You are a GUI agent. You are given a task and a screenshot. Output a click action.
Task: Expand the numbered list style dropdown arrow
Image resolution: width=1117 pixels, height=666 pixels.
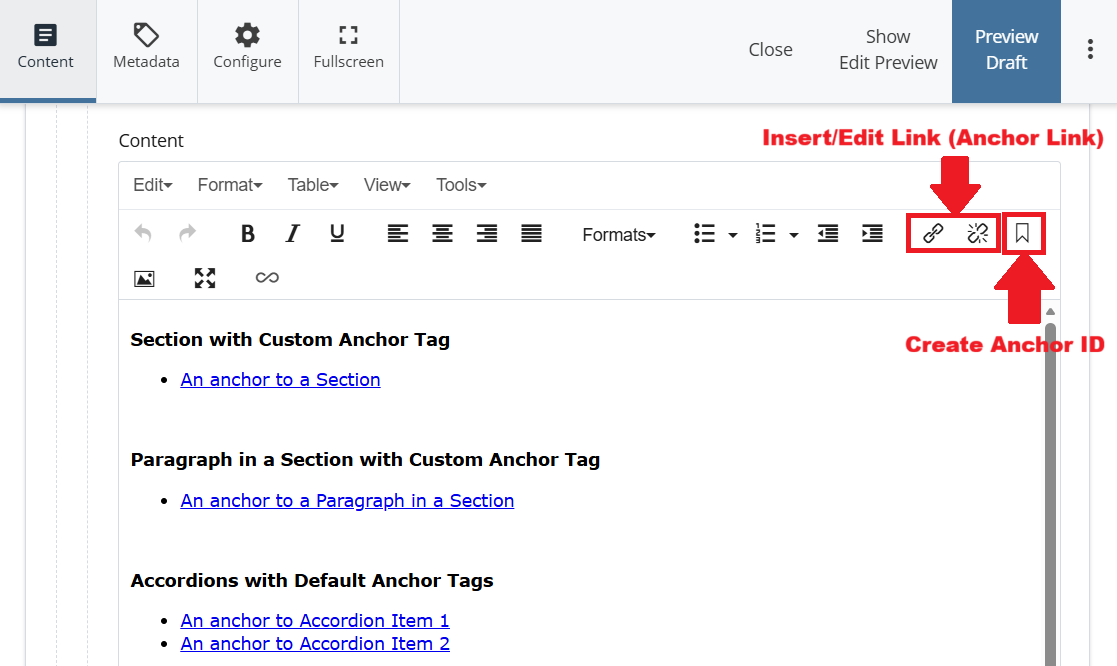[794, 235]
